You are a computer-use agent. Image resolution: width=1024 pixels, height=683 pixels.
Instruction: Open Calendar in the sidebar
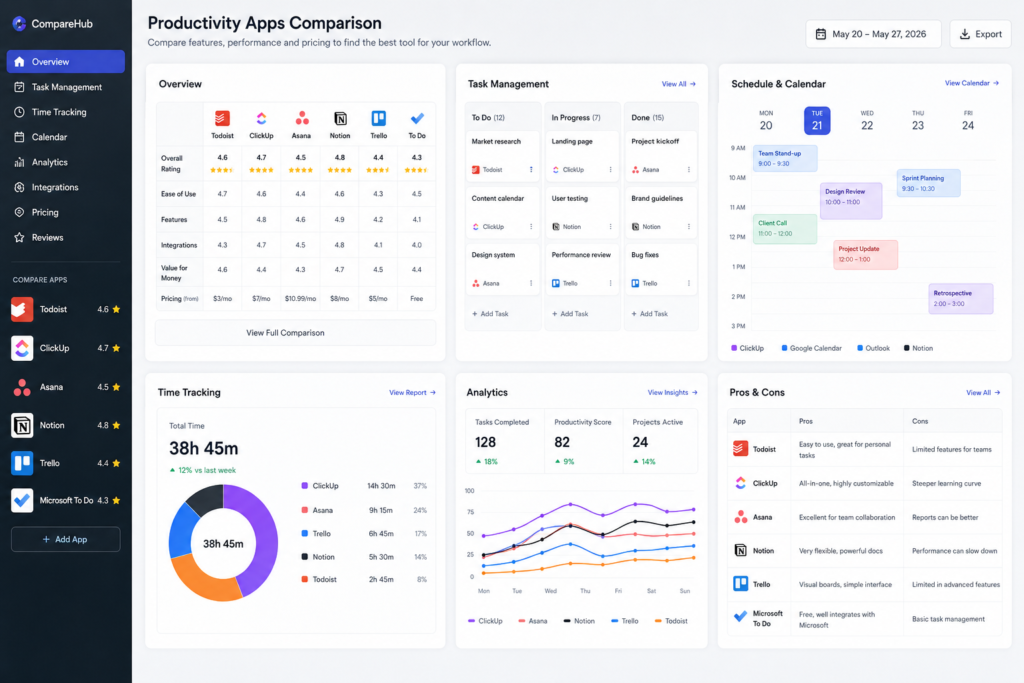coord(65,137)
